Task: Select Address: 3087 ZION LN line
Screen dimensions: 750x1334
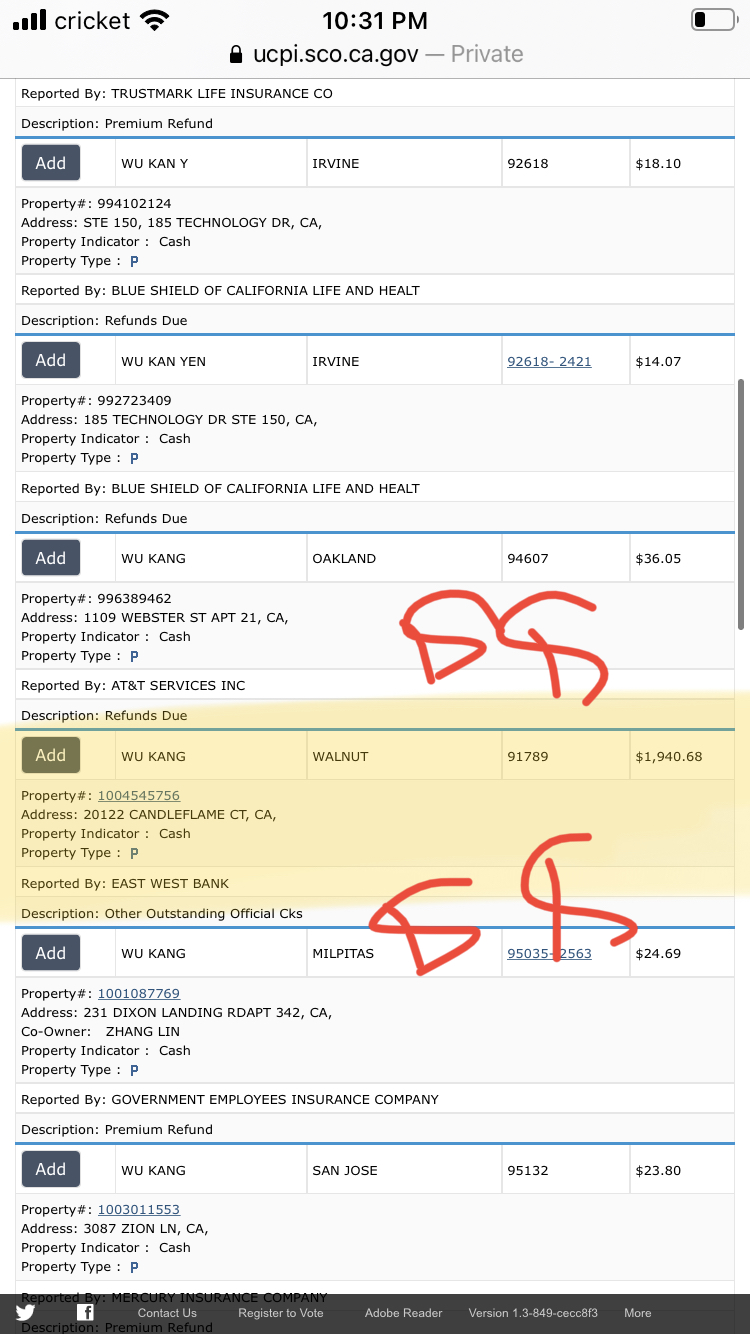Action: (x=115, y=1228)
